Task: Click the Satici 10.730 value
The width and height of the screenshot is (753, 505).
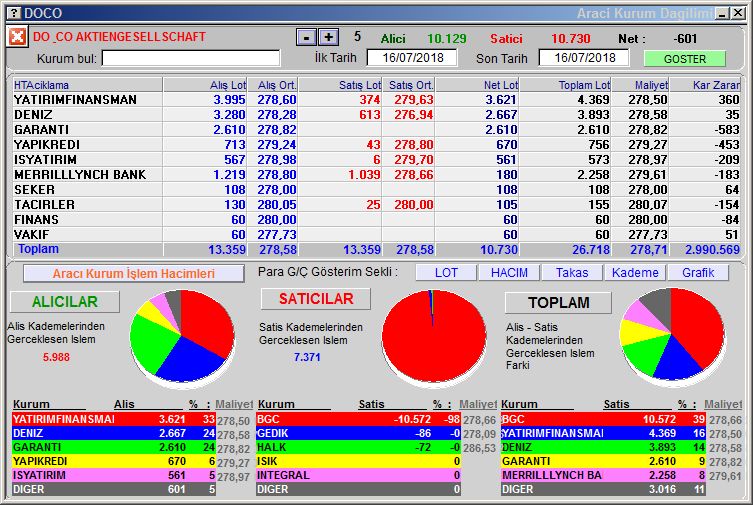Action: click(x=571, y=38)
